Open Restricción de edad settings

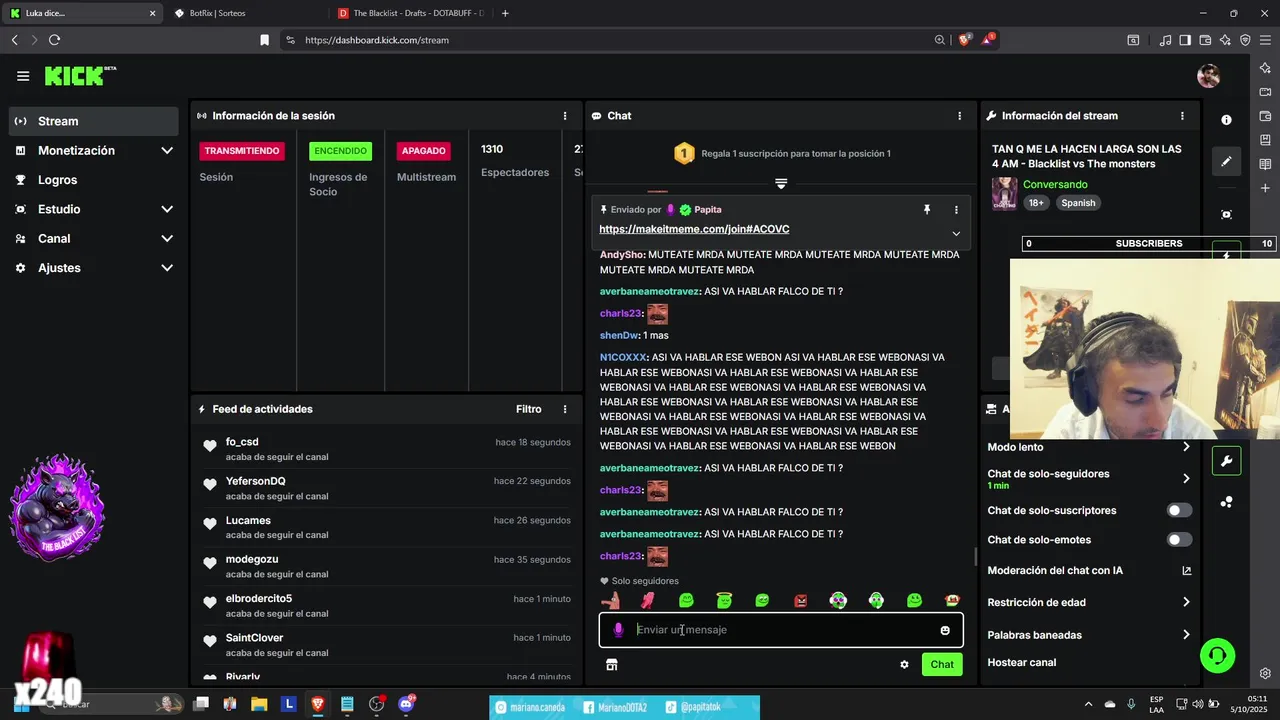tap(1089, 602)
